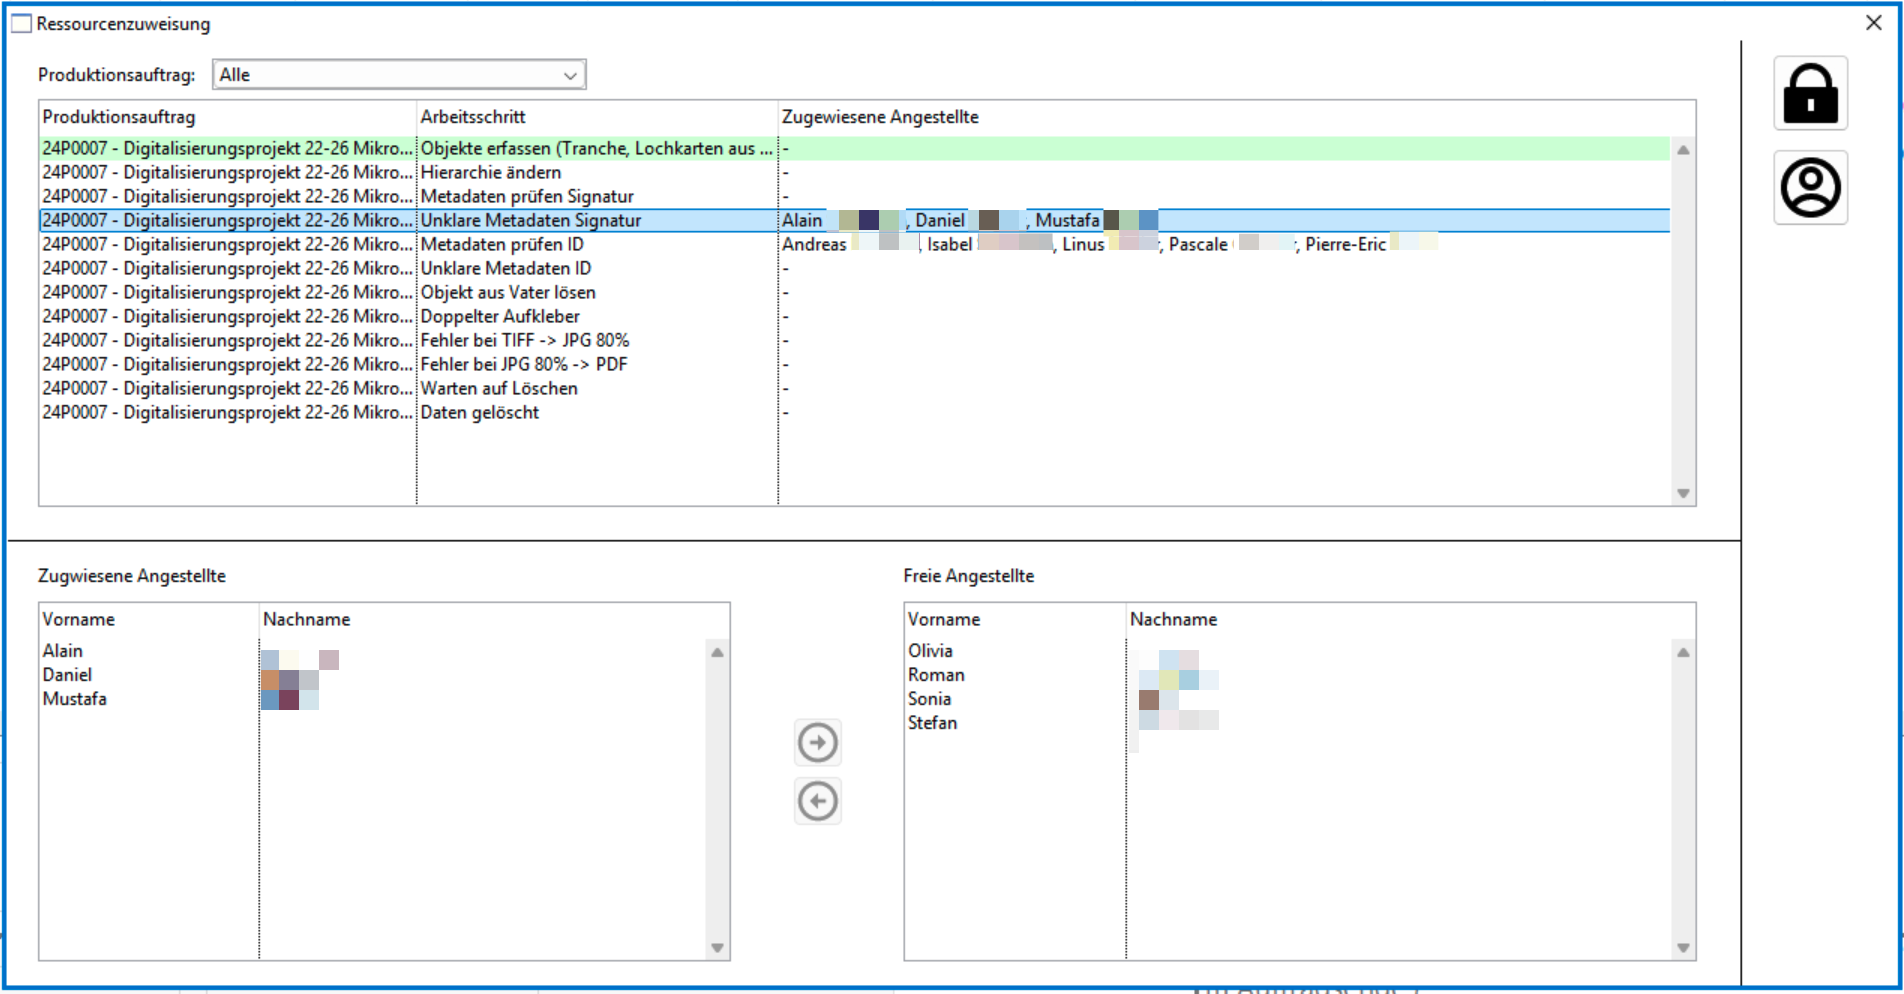Click the user profile icon button

pos(1810,188)
